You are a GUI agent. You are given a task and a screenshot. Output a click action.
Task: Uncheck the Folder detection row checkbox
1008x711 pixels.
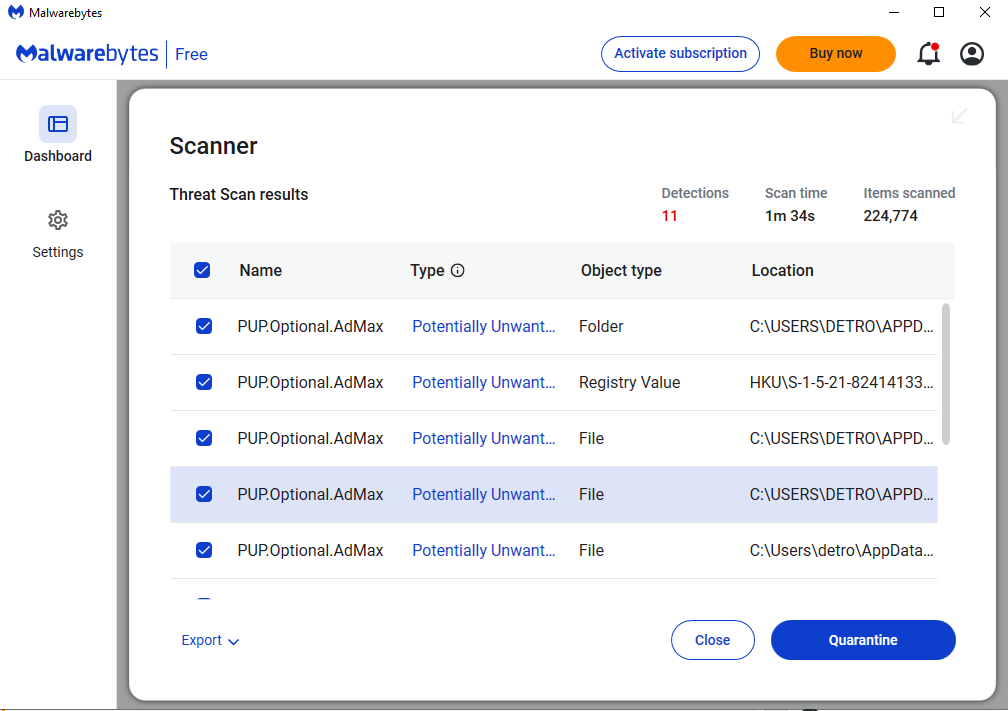click(204, 326)
